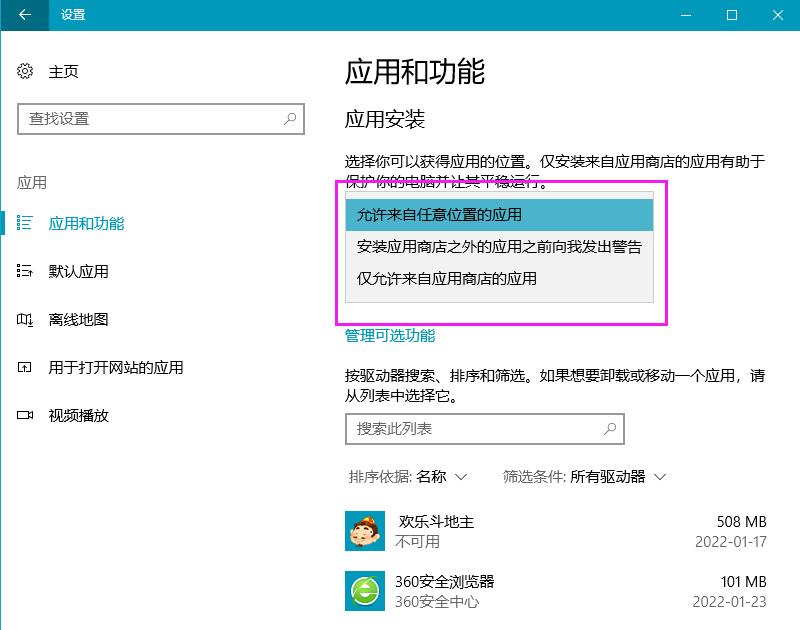Click magnifier icon in 查找设置 box
800x630 pixels.
coord(290,119)
